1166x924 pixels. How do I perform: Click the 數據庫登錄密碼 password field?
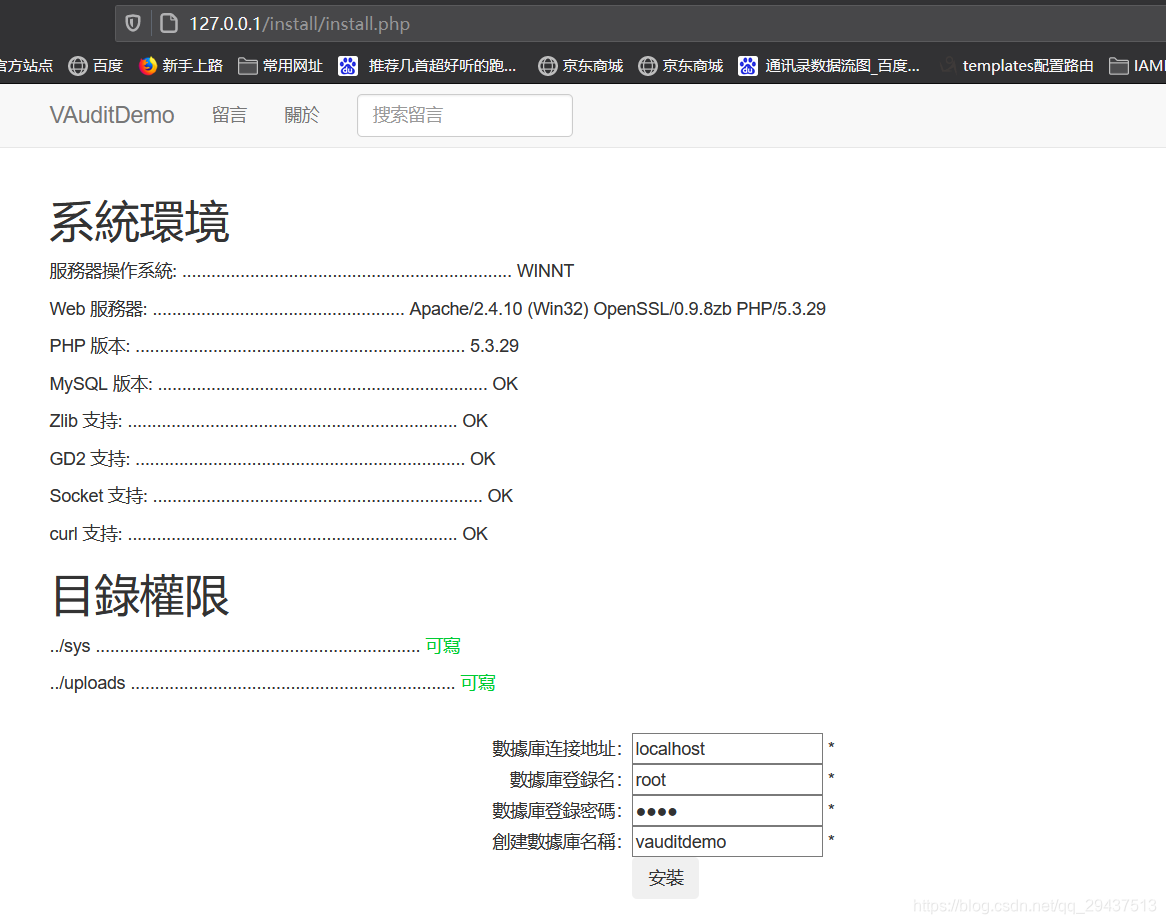click(x=727, y=811)
